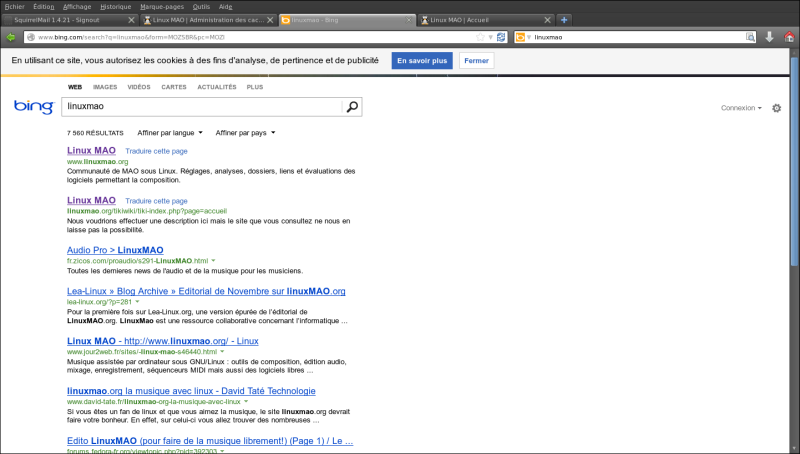The image size is (800, 454).
Task: Expand arrow next to lea-linux.org URL
Action: click(x=137, y=301)
